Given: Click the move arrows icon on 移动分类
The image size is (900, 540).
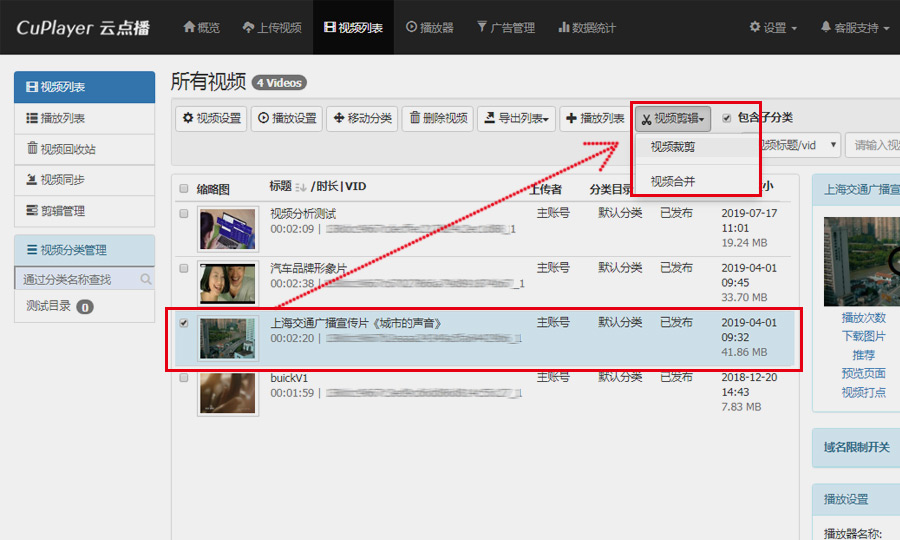Looking at the screenshot, I should (x=337, y=119).
